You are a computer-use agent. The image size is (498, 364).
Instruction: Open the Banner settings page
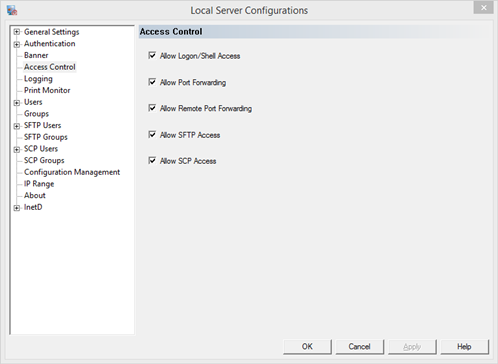pyautogui.click(x=36, y=55)
